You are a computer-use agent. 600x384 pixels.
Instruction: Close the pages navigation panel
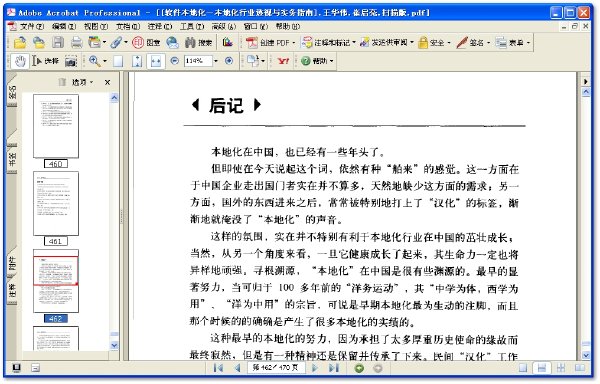(108, 82)
